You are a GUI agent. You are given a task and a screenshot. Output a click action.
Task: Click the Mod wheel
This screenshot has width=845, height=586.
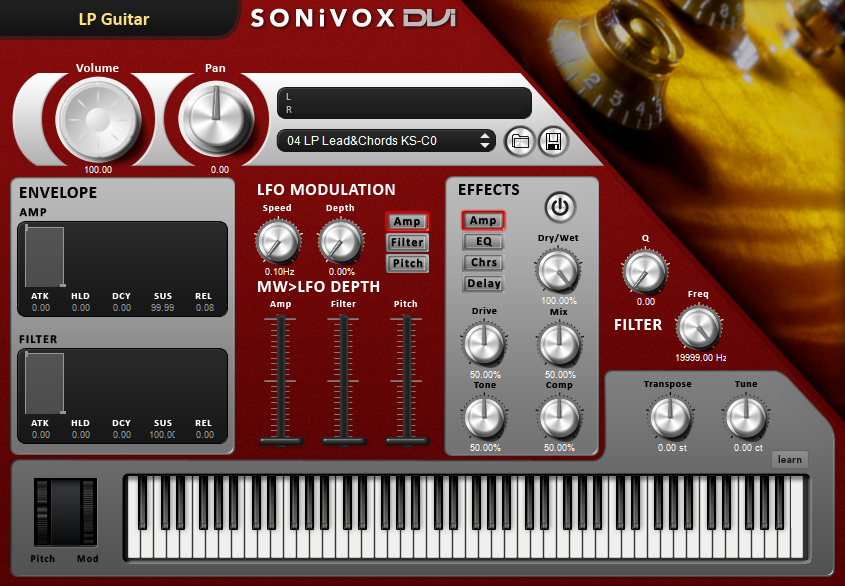pyautogui.click(x=88, y=512)
